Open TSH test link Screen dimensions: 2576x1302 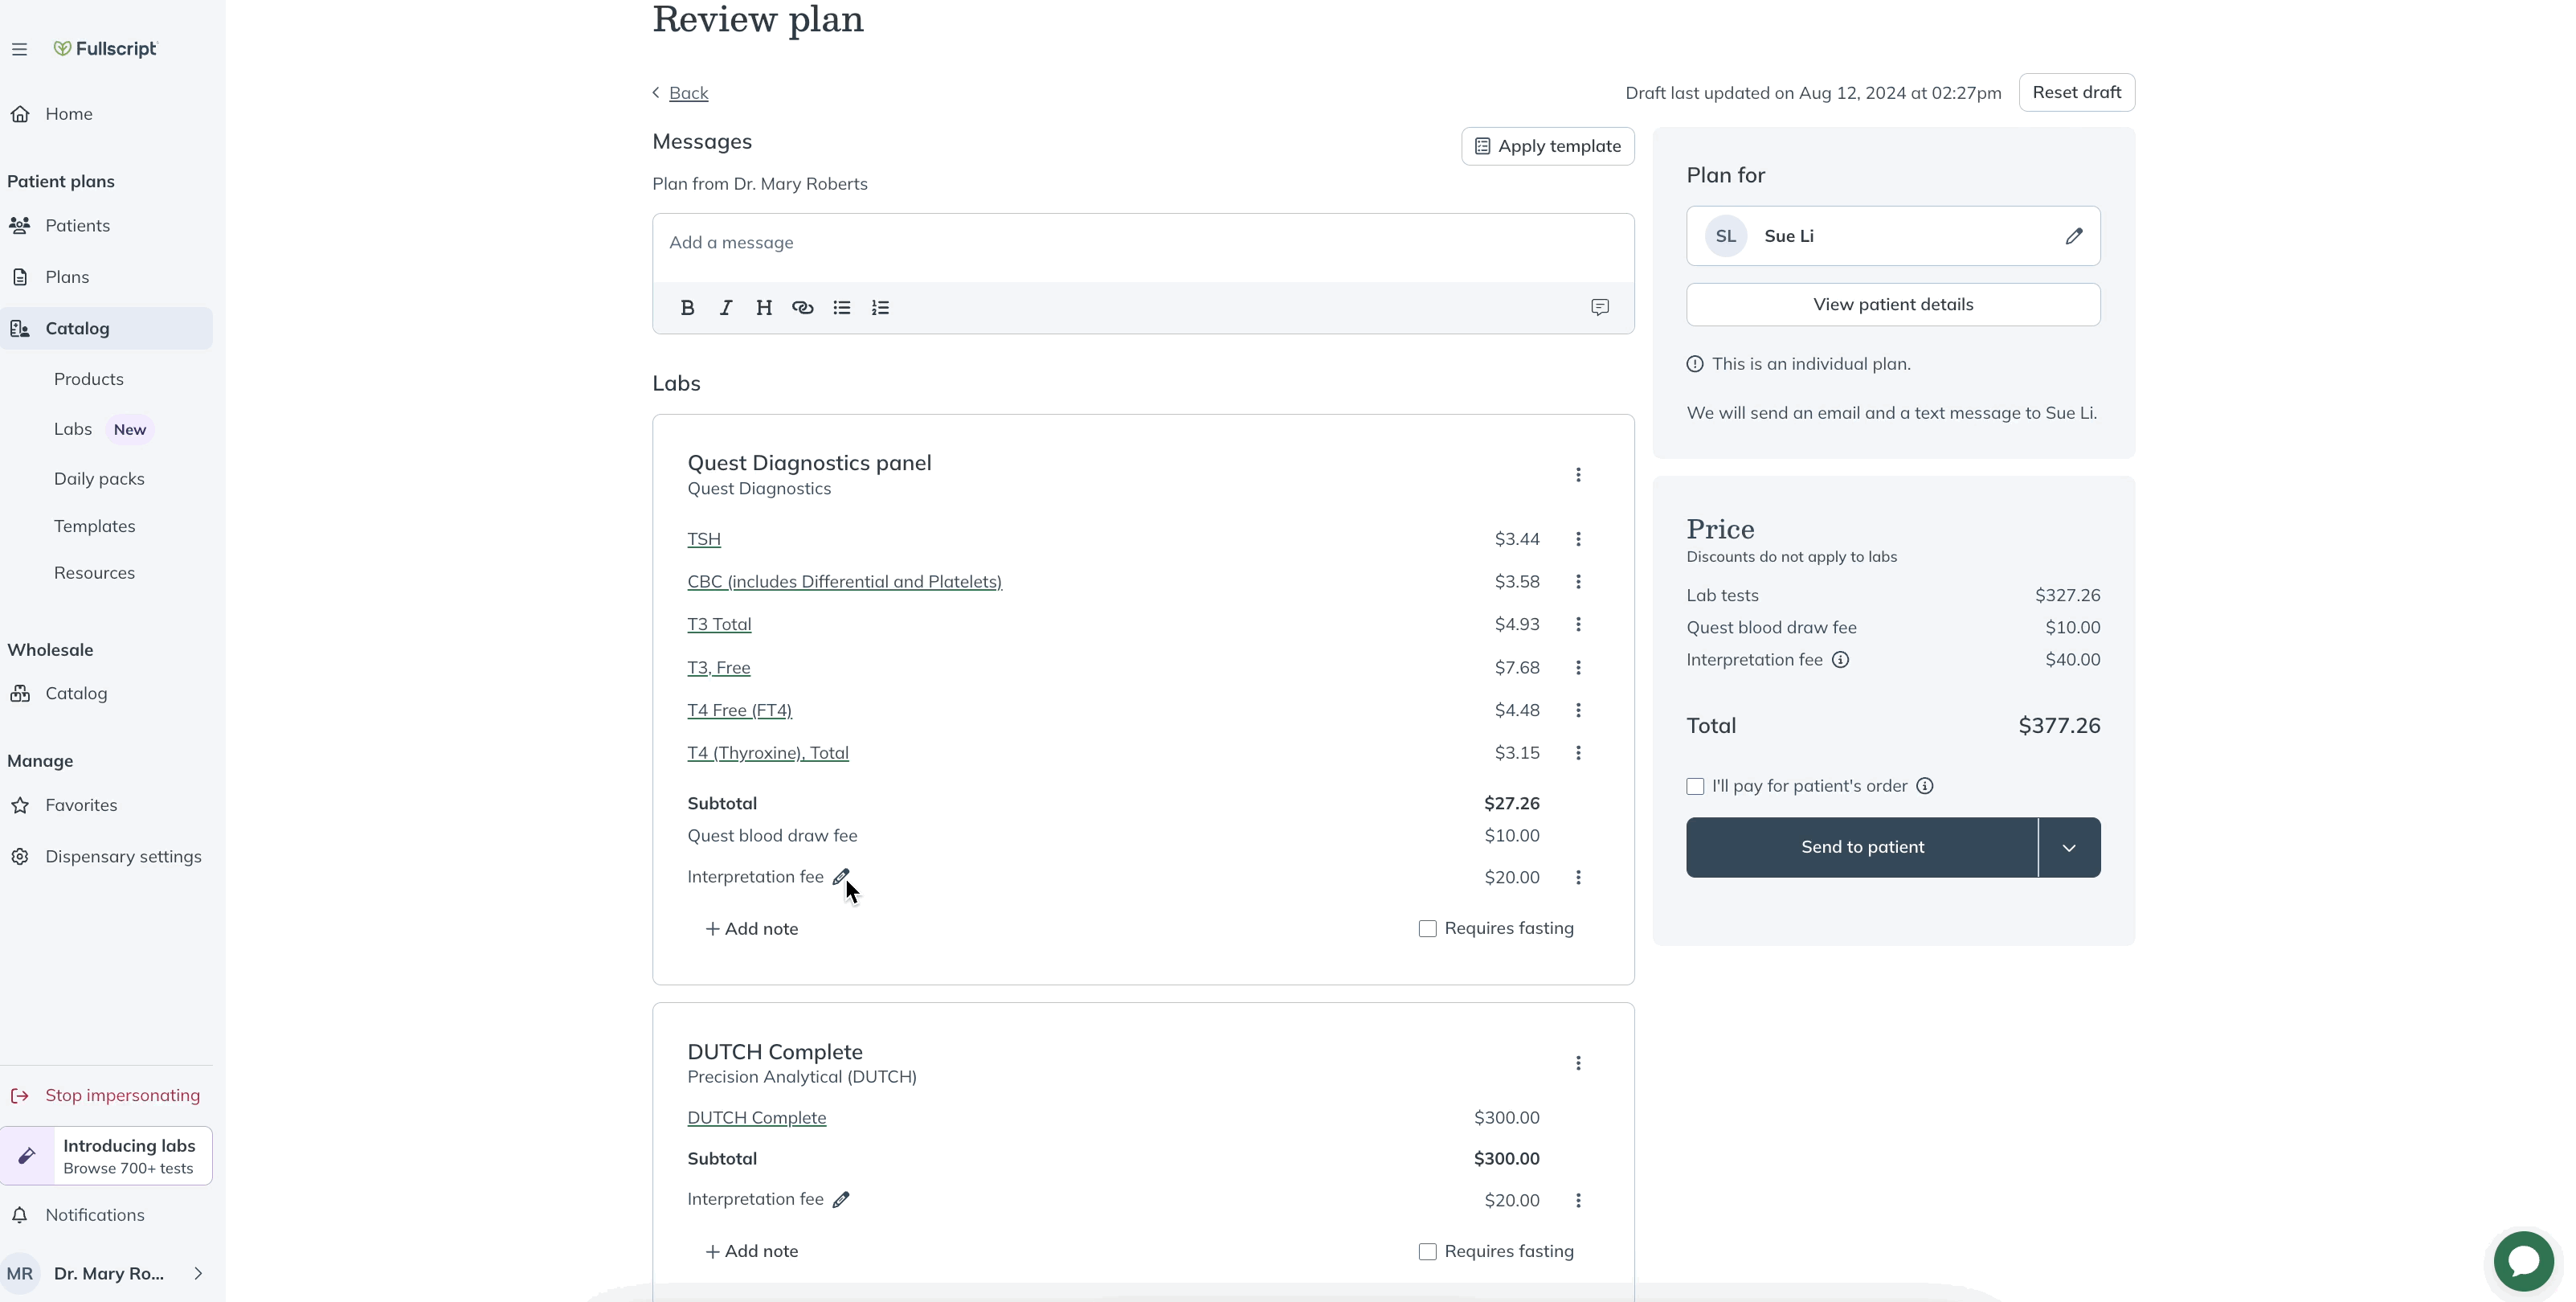coord(704,539)
